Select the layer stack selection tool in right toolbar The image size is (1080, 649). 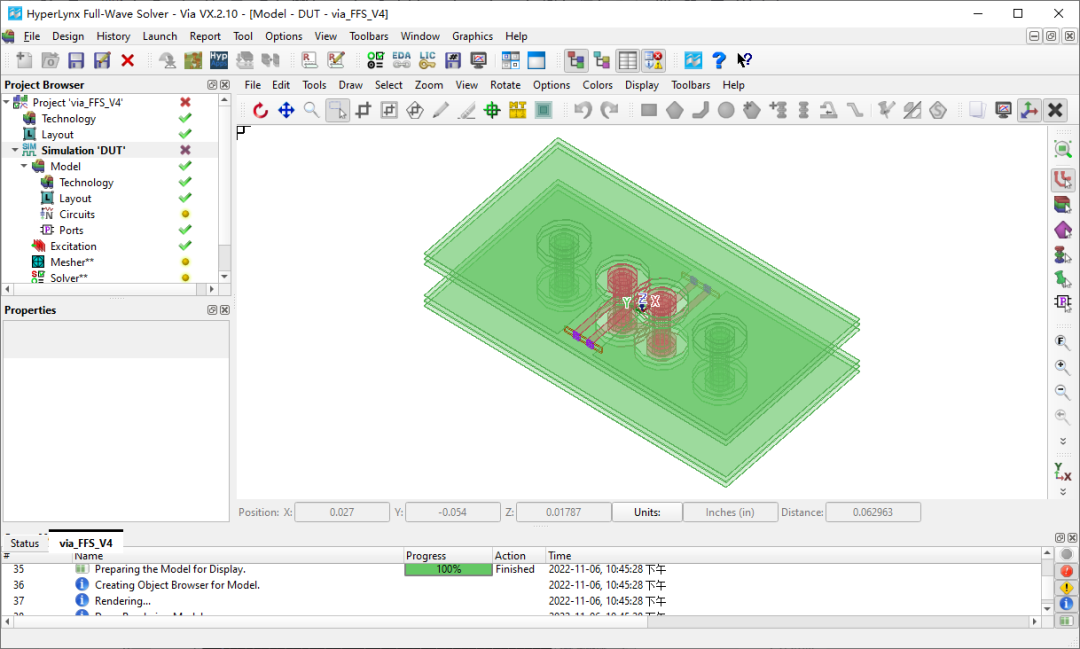coord(1063,205)
